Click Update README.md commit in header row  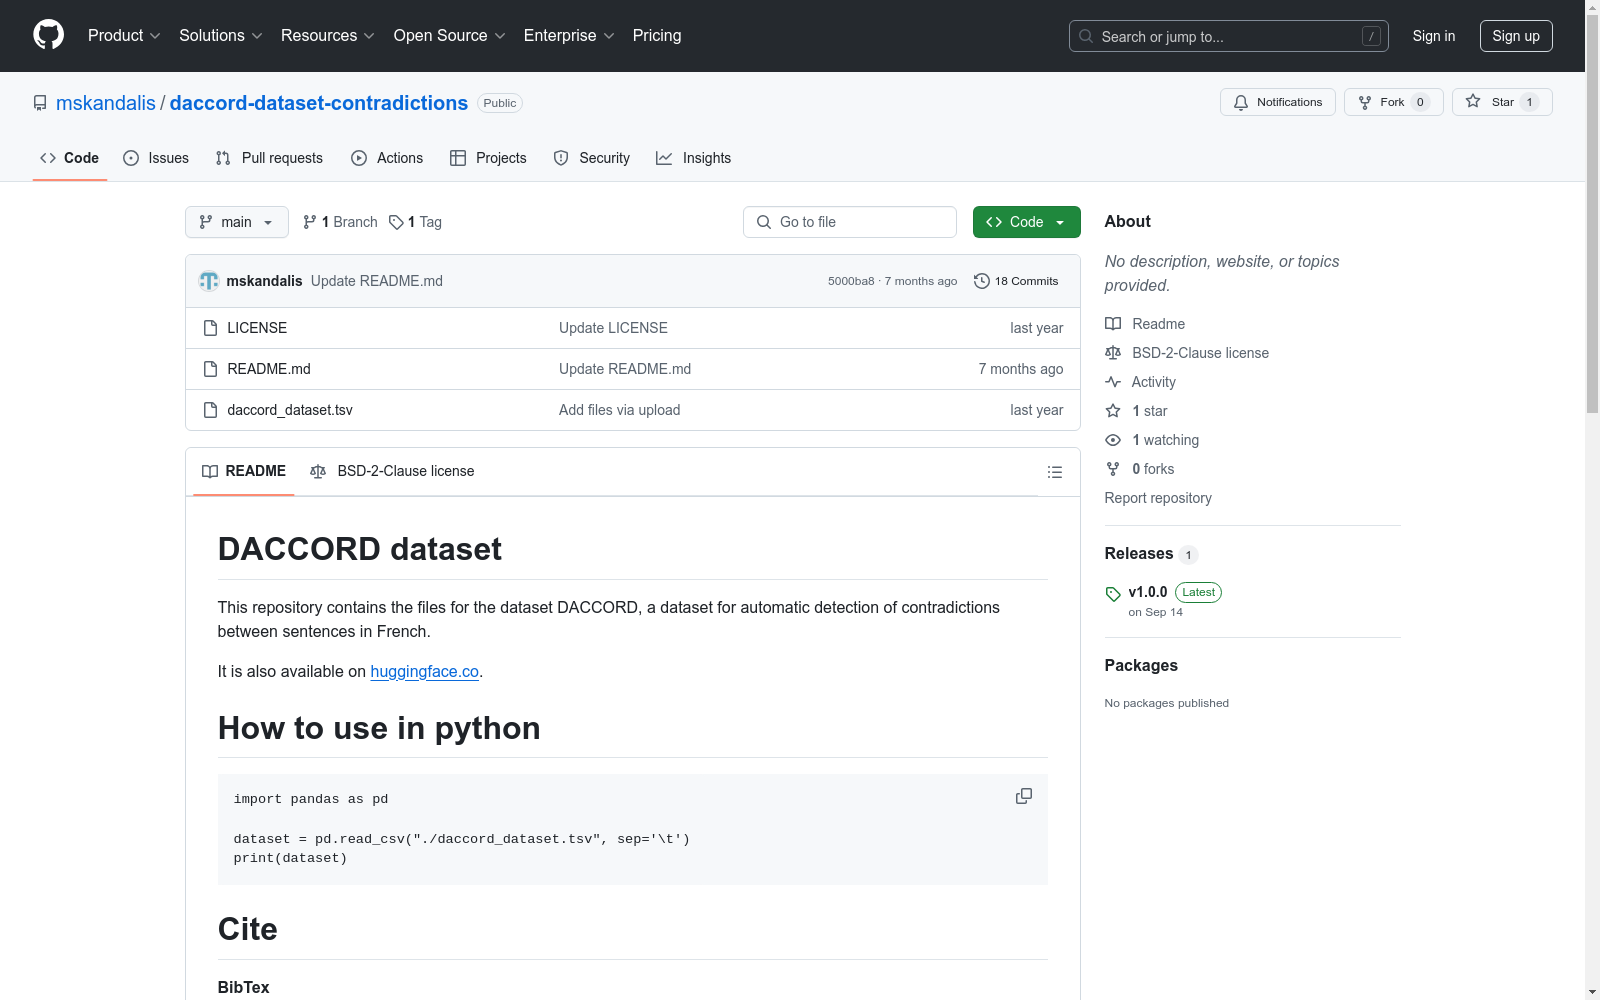(377, 281)
